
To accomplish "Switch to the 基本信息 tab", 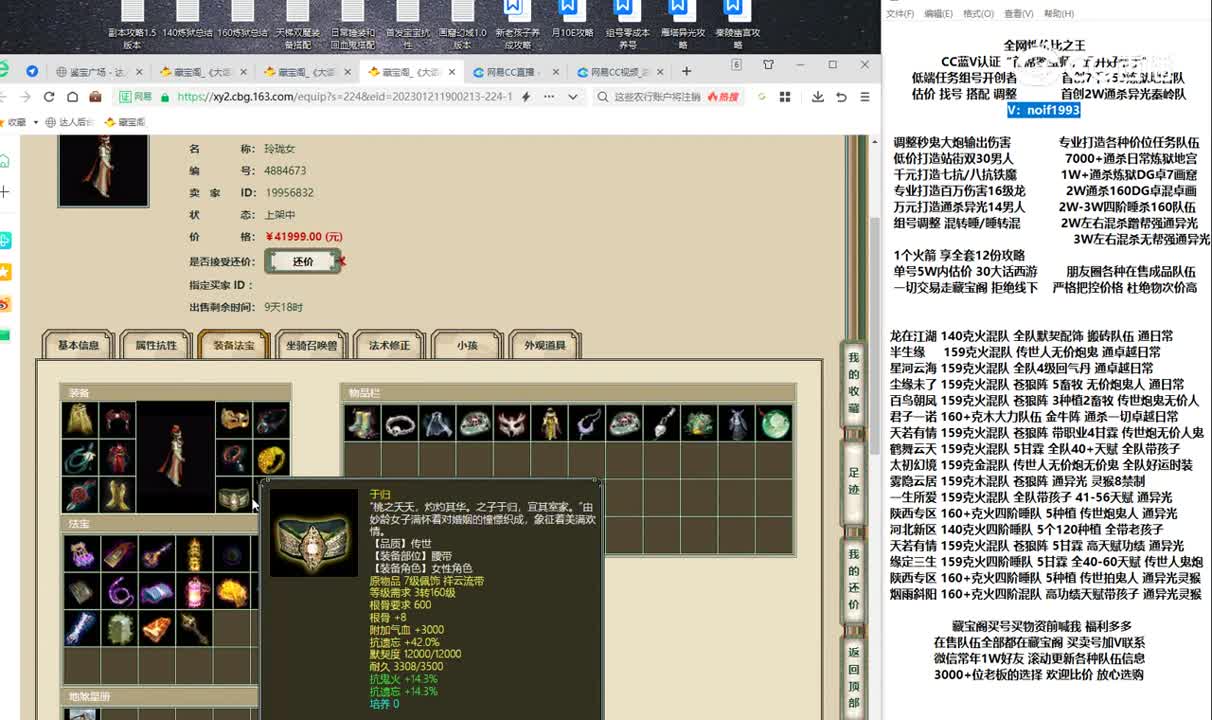I will 78,346.
